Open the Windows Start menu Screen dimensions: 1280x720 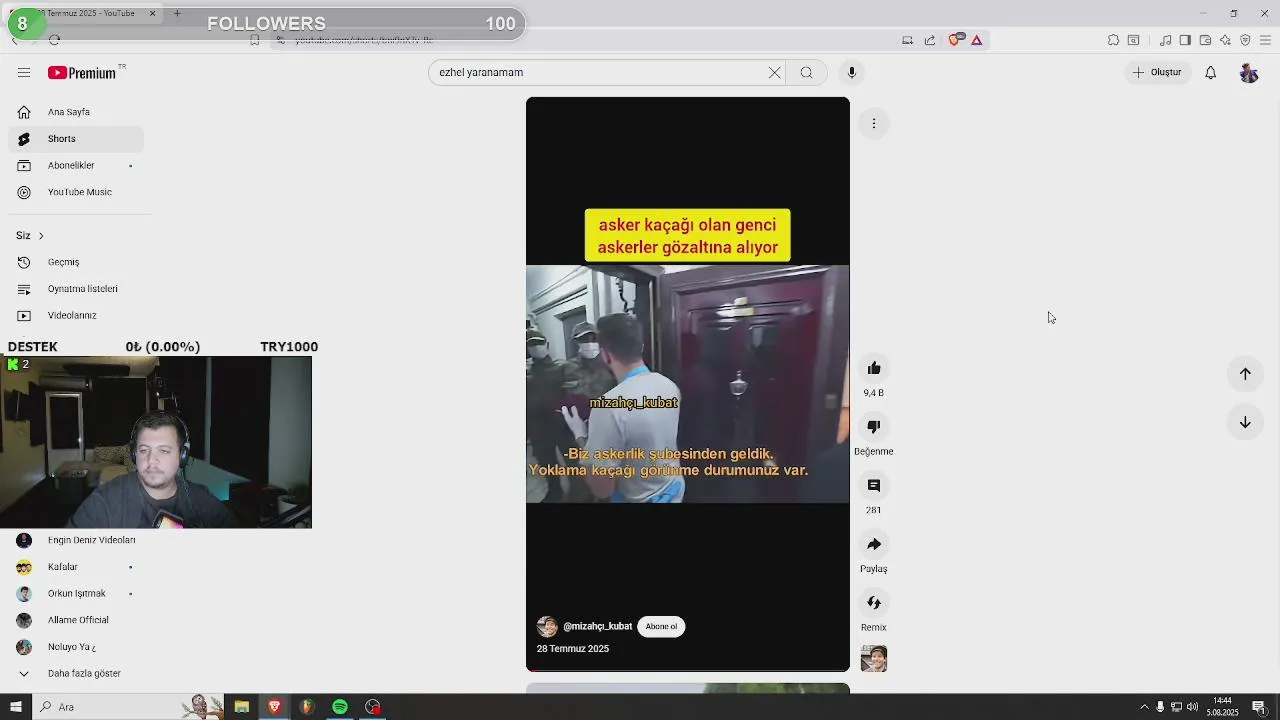point(15,707)
